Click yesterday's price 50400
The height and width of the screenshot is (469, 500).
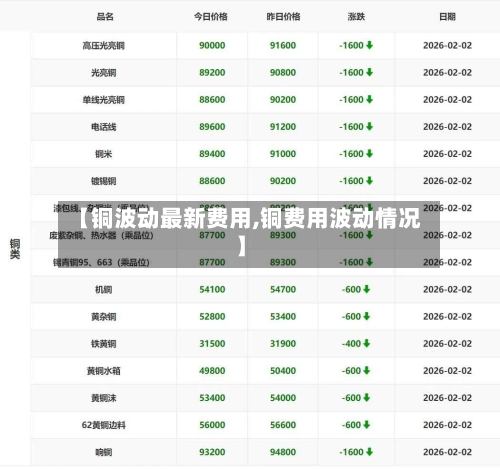(283, 371)
